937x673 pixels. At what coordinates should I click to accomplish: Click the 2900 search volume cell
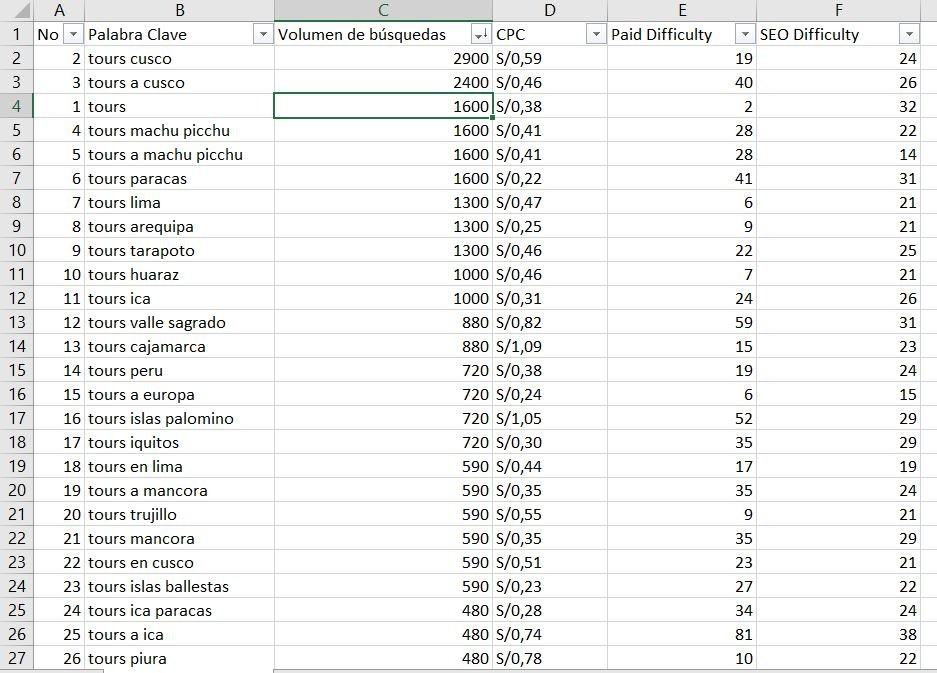[383, 59]
